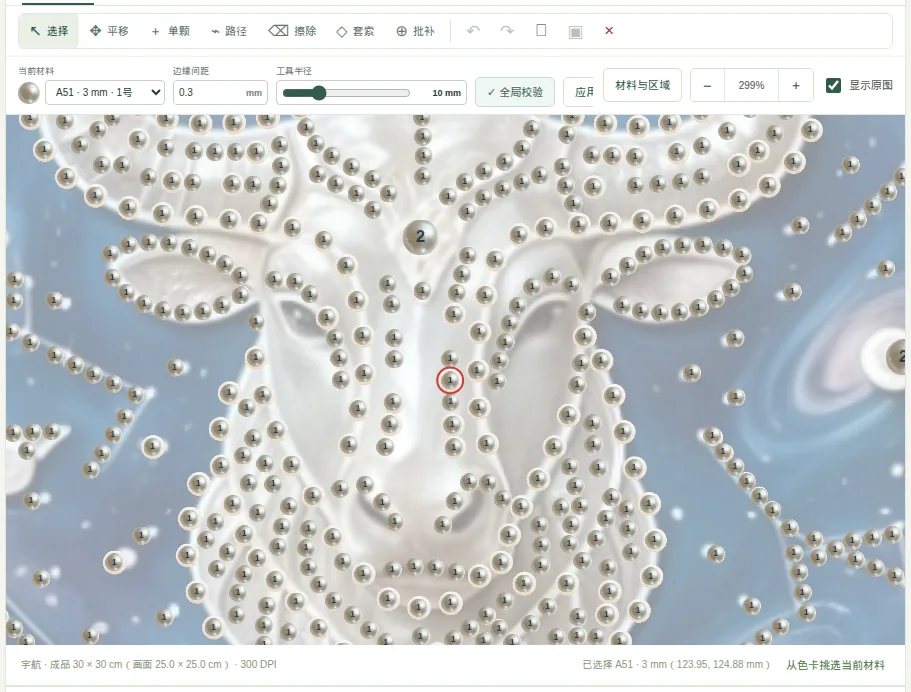911x692 pixels.
Task: Click the large number 2 bead on forehead
Action: pyautogui.click(x=420, y=237)
